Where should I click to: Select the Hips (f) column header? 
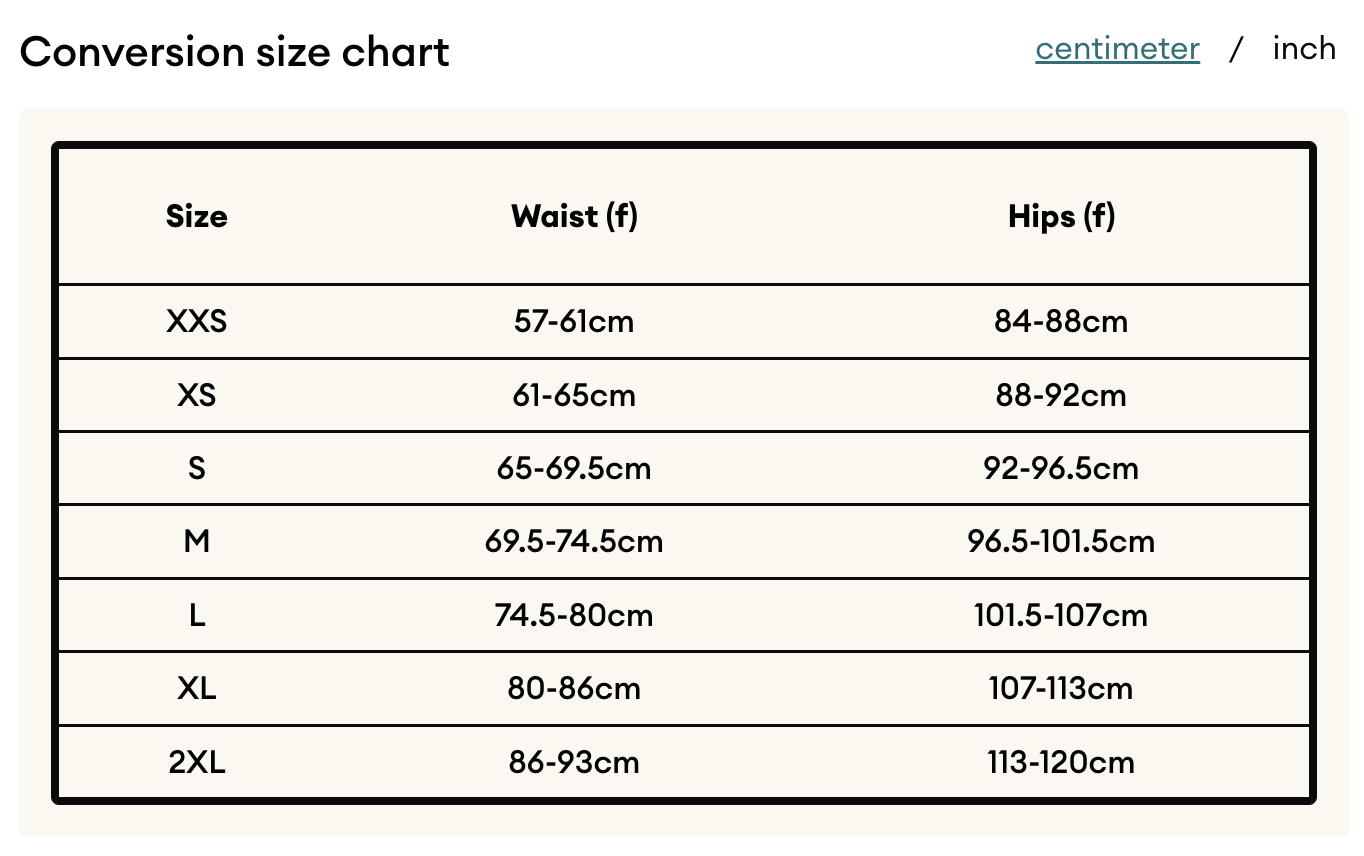1061,216
